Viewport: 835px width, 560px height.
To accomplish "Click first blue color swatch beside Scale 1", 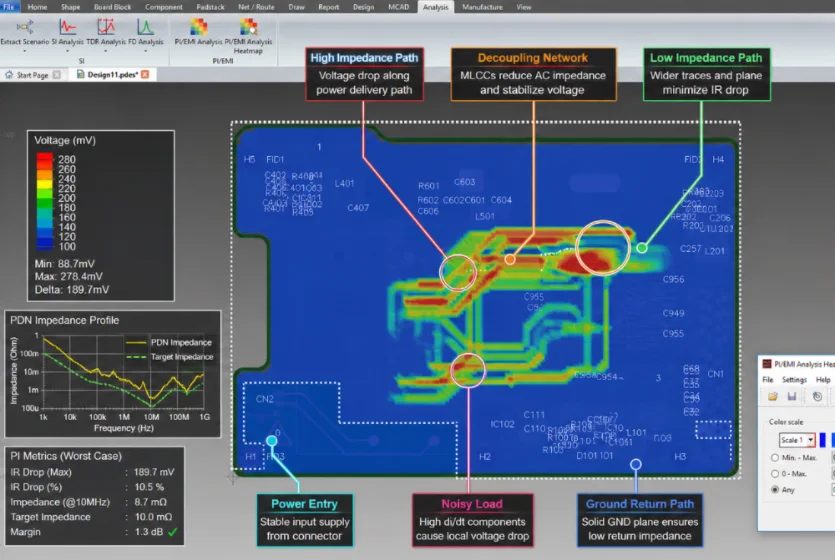I will click(x=823, y=440).
